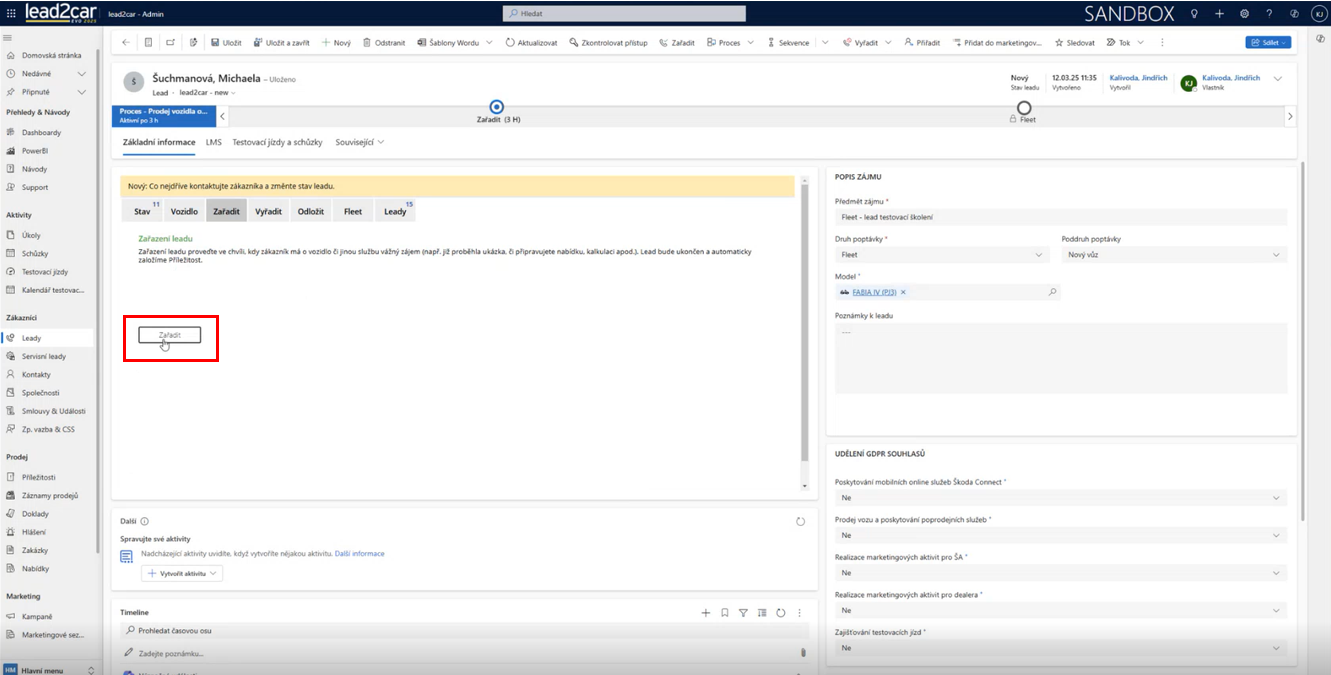The width and height of the screenshot is (1331, 675).
Task: Click the Uložit save icon in toolbar
Action: (x=215, y=43)
